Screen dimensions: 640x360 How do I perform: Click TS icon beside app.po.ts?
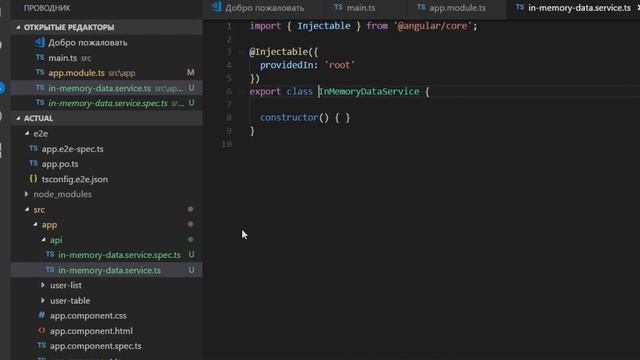[x=33, y=163]
